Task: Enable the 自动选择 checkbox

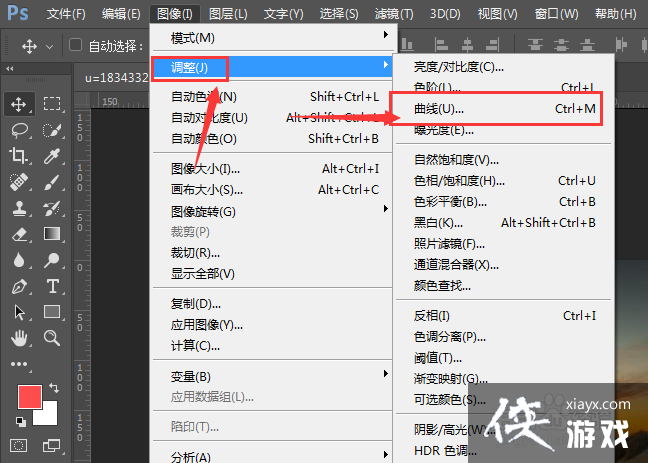Action: [x=75, y=46]
